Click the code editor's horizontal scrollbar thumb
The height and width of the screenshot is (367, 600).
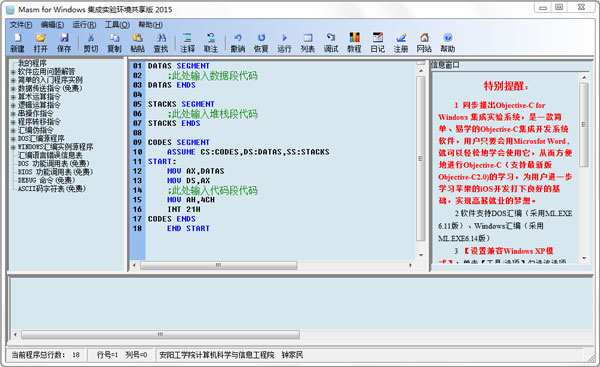[218, 265]
